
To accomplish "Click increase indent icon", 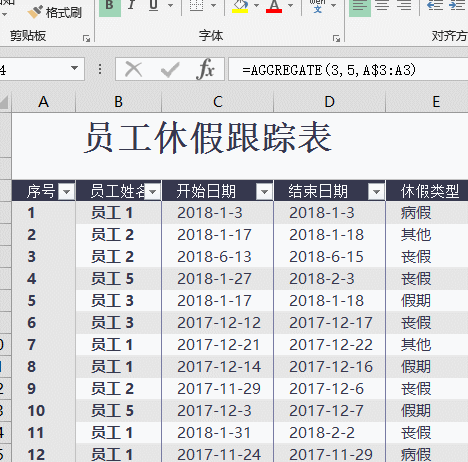I will point(457,6).
